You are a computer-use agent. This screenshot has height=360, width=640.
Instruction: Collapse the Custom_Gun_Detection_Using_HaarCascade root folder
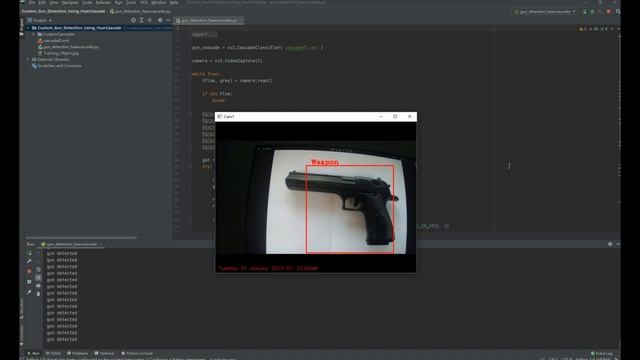point(28,28)
